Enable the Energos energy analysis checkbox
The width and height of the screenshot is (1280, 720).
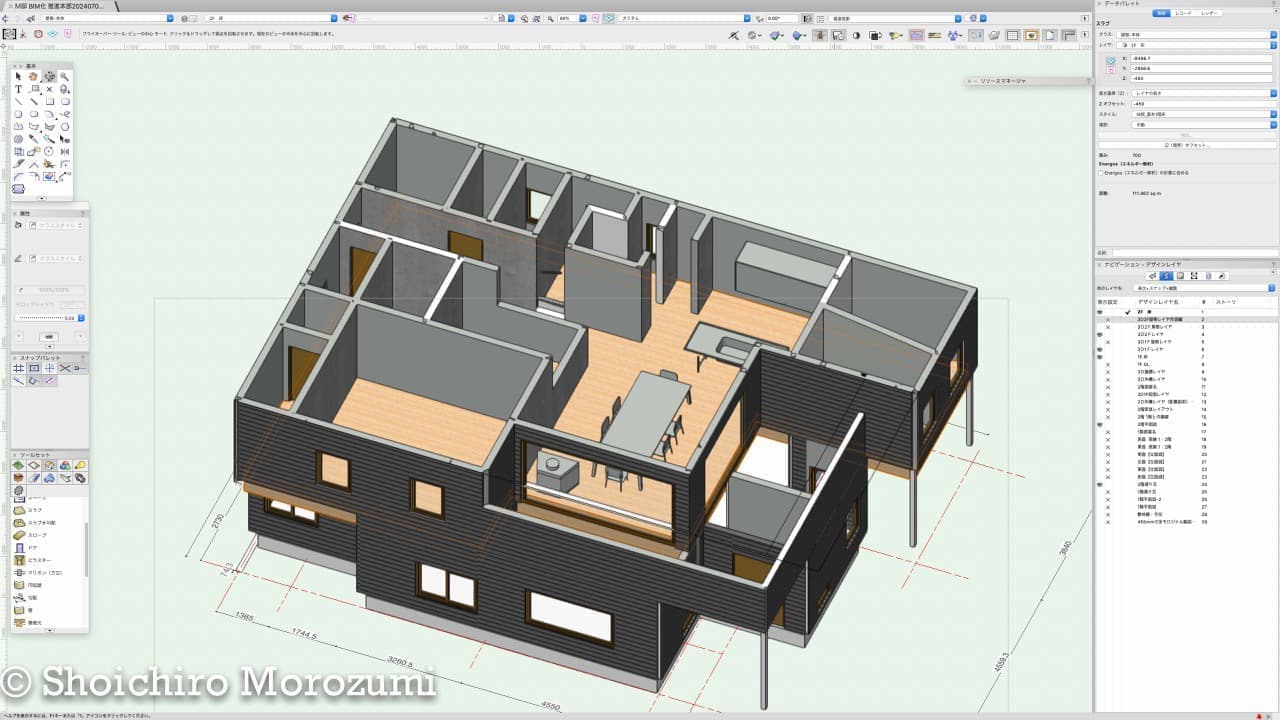point(1102,172)
